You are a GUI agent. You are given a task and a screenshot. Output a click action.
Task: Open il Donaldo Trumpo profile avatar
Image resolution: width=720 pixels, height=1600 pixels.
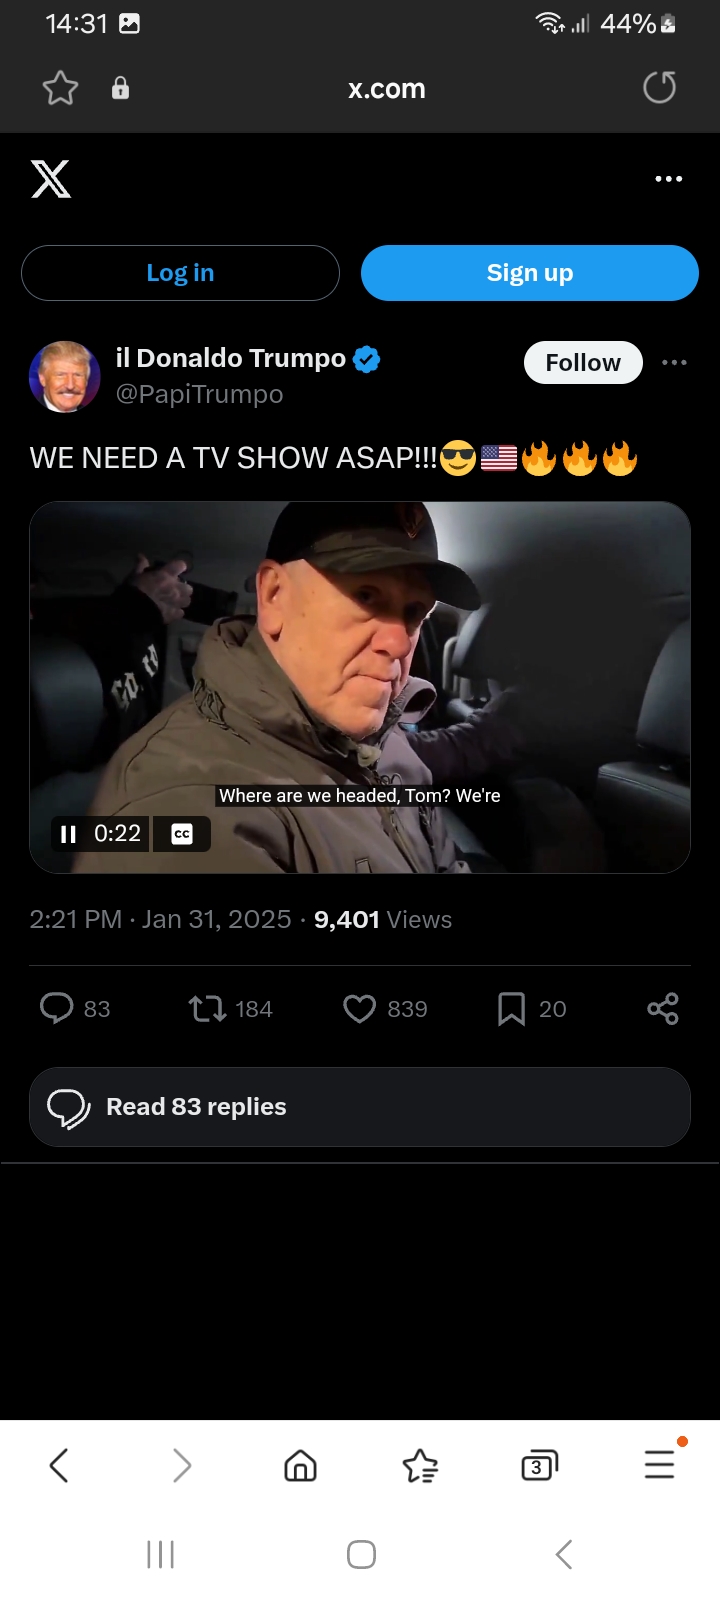pyautogui.click(x=65, y=377)
